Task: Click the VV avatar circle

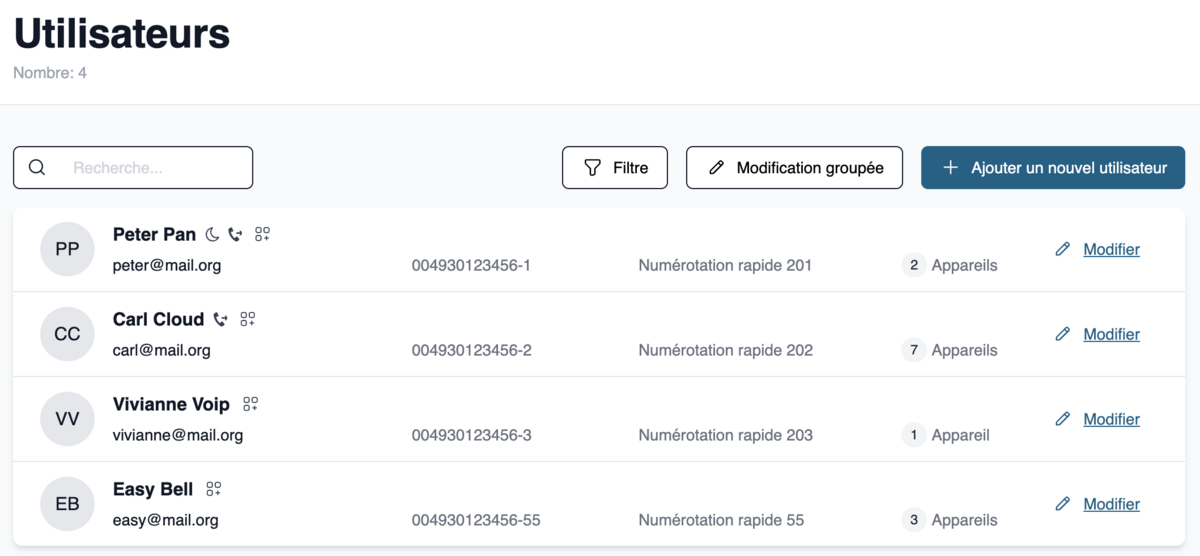Action: click(67, 419)
